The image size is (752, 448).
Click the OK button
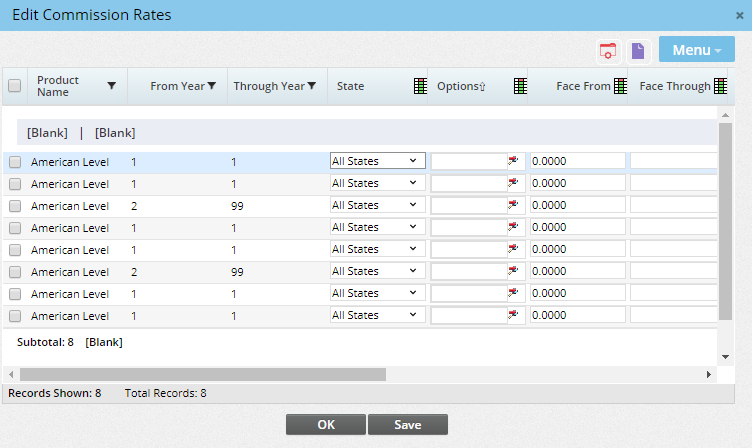pos(325,424)
